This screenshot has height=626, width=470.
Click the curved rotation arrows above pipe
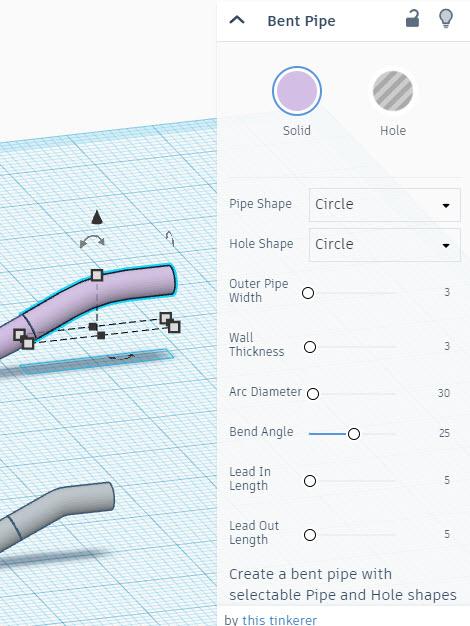92,241
